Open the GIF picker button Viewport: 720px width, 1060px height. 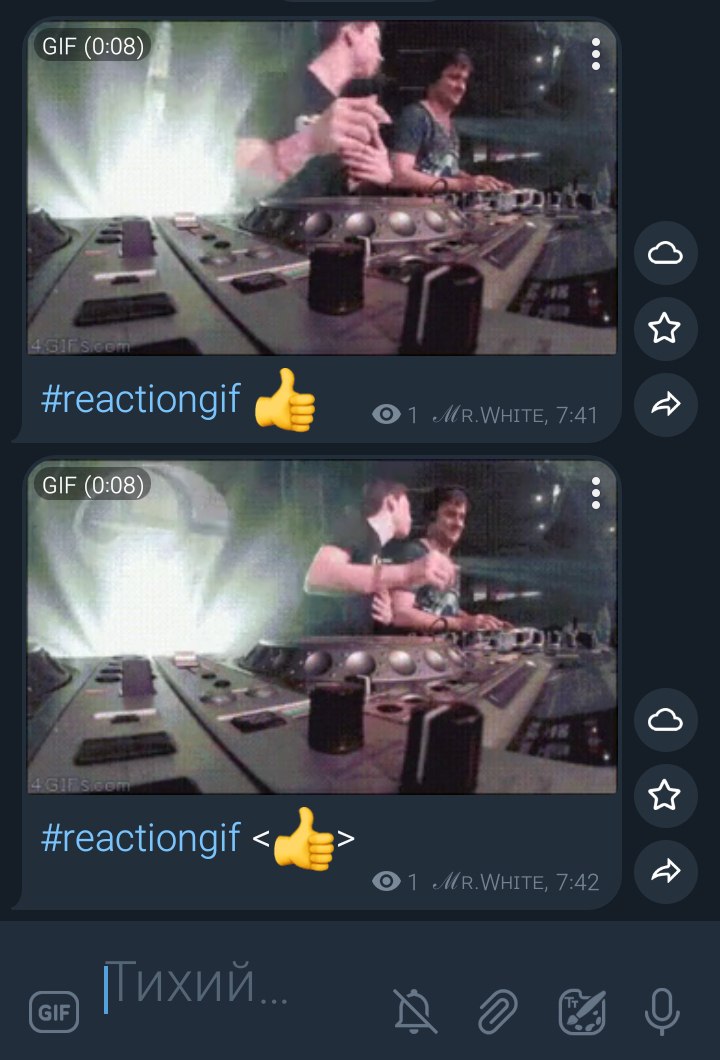(x=54, y=1011)
